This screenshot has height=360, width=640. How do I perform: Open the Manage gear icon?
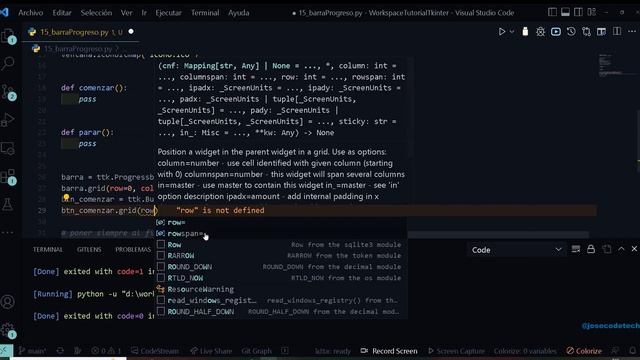pyautogui.click(x=8, y=330)
